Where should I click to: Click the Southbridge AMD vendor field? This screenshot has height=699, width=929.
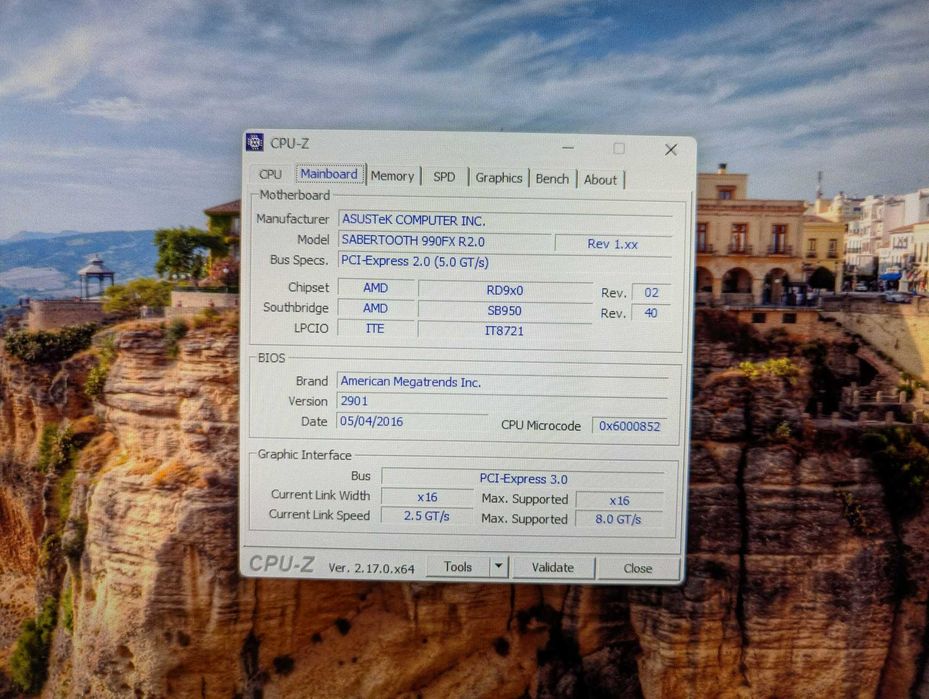tap(376, 308)
